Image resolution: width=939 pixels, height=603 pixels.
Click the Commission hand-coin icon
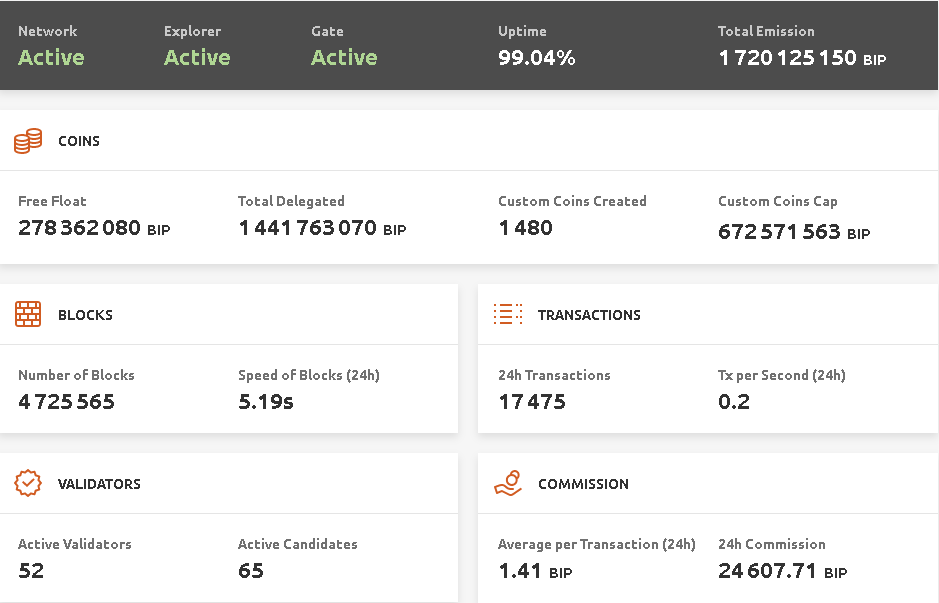[508, 484]
